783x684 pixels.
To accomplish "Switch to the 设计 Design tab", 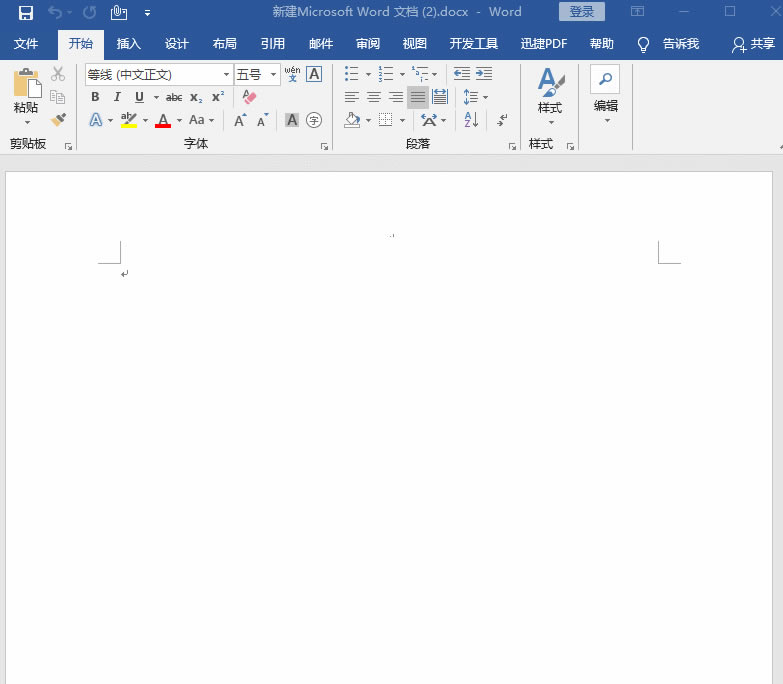I will [x=177, y=44].
